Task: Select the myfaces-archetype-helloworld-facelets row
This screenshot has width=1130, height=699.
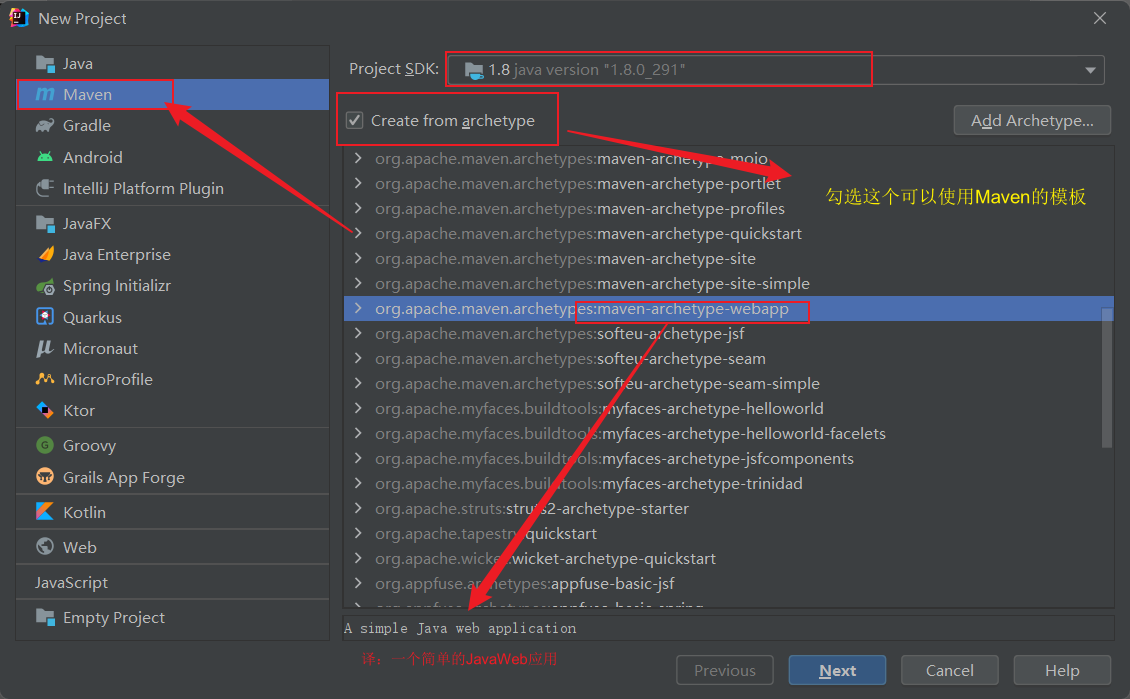Action: pos(729,433)
